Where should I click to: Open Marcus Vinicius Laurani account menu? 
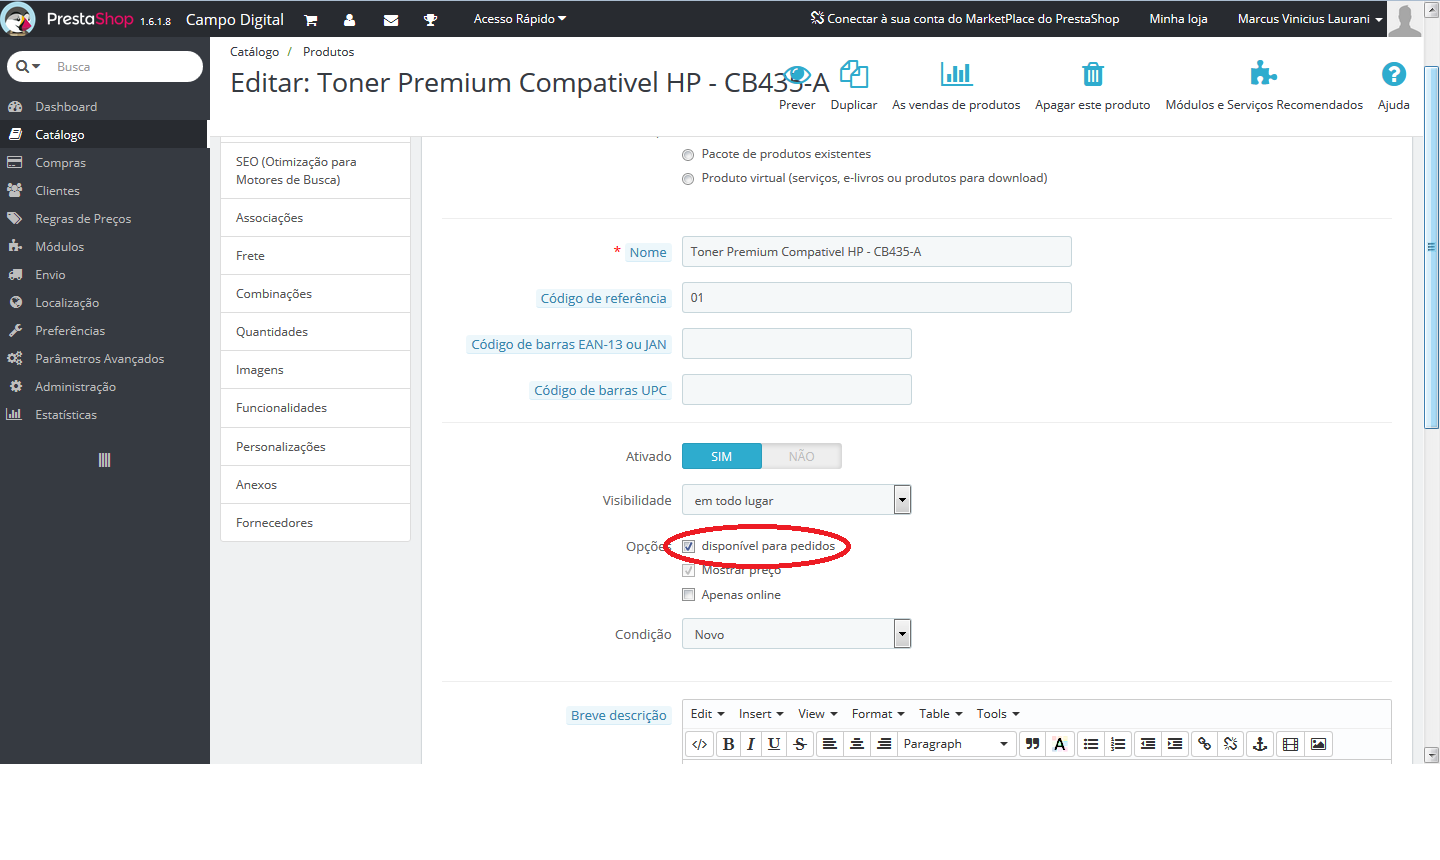(x=1310, y=19)
